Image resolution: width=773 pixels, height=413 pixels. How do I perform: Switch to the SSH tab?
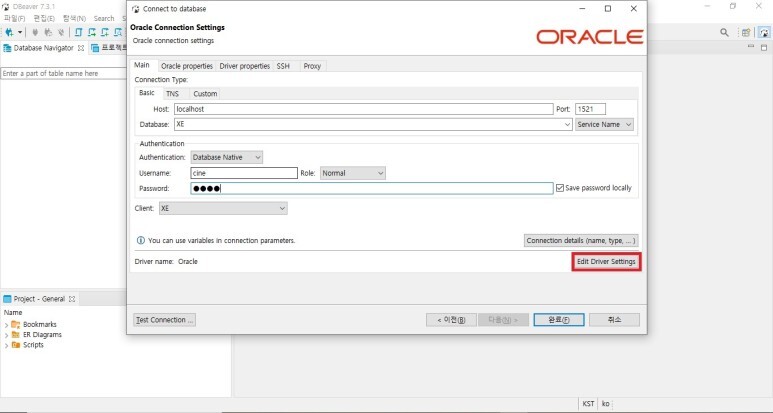point(283,66)
